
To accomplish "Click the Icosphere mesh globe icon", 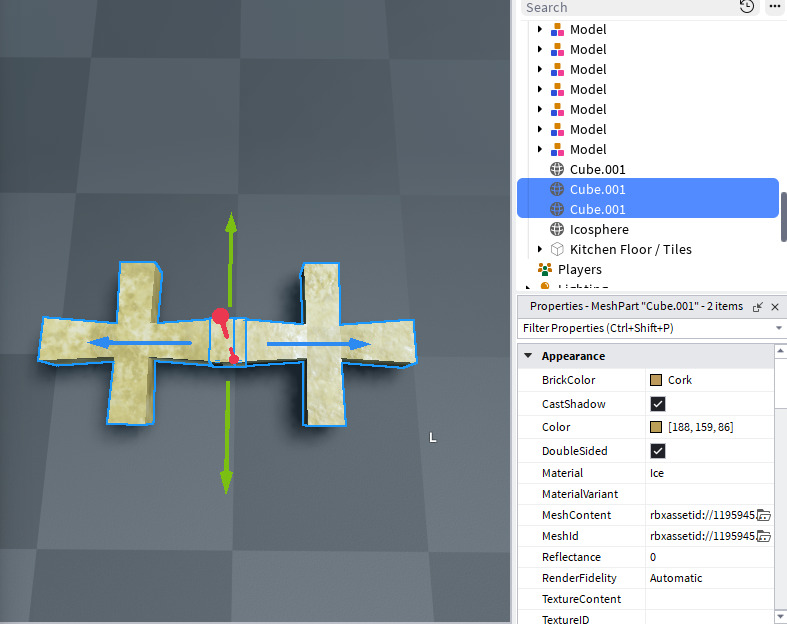I will coord(557,229).
